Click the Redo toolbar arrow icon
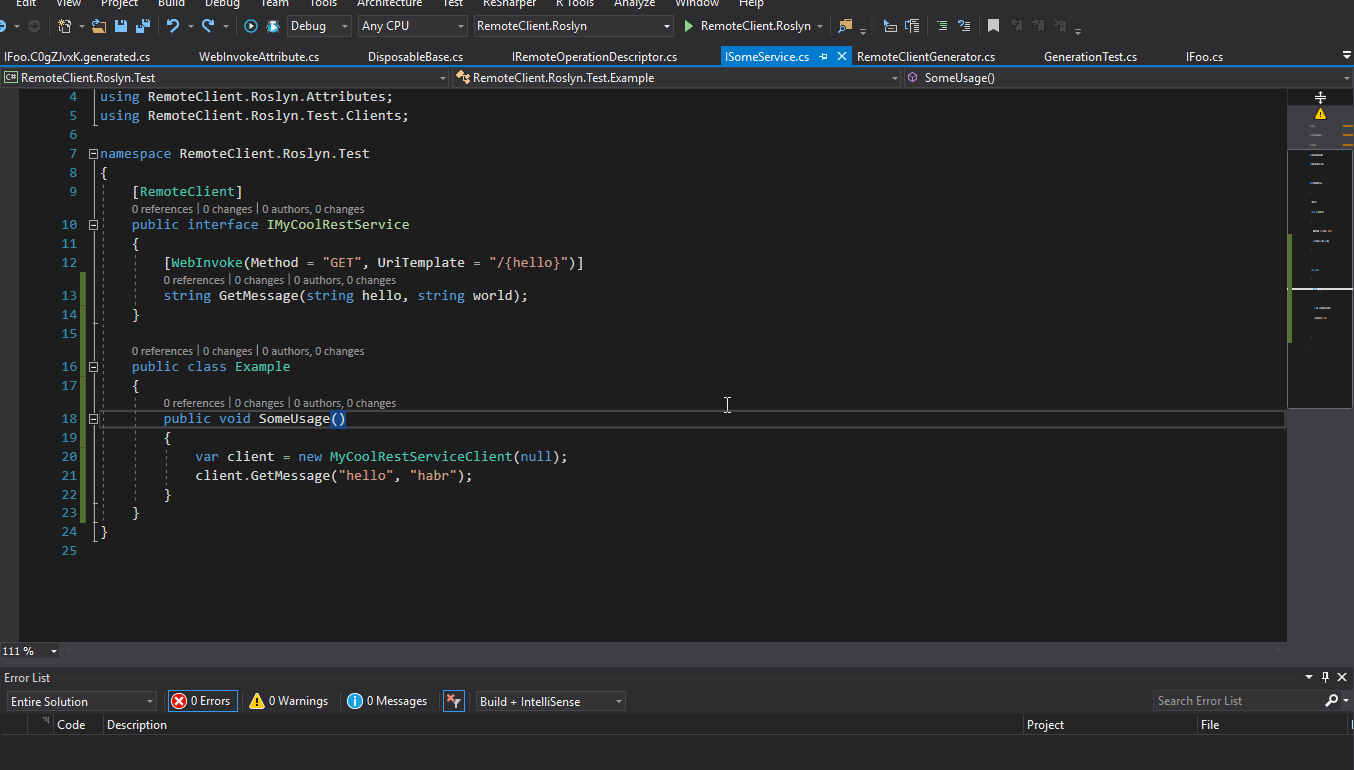This screenshot has height=770, width=1354. (x=208, y=26)
